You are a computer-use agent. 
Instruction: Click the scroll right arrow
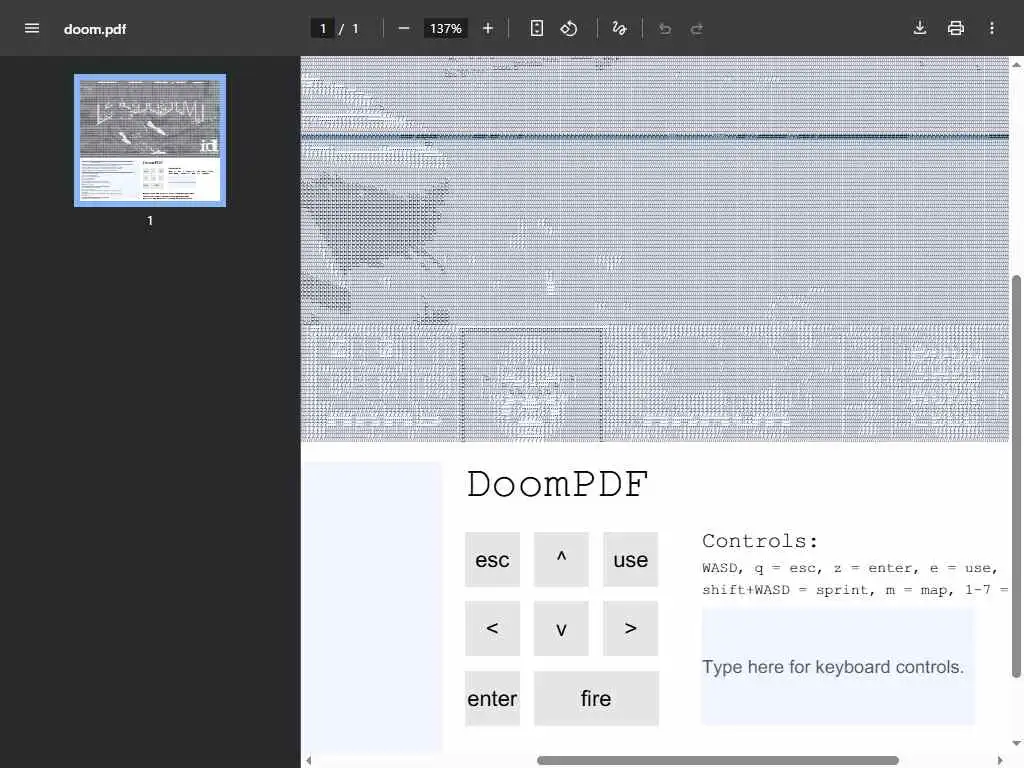[1000, 761]
